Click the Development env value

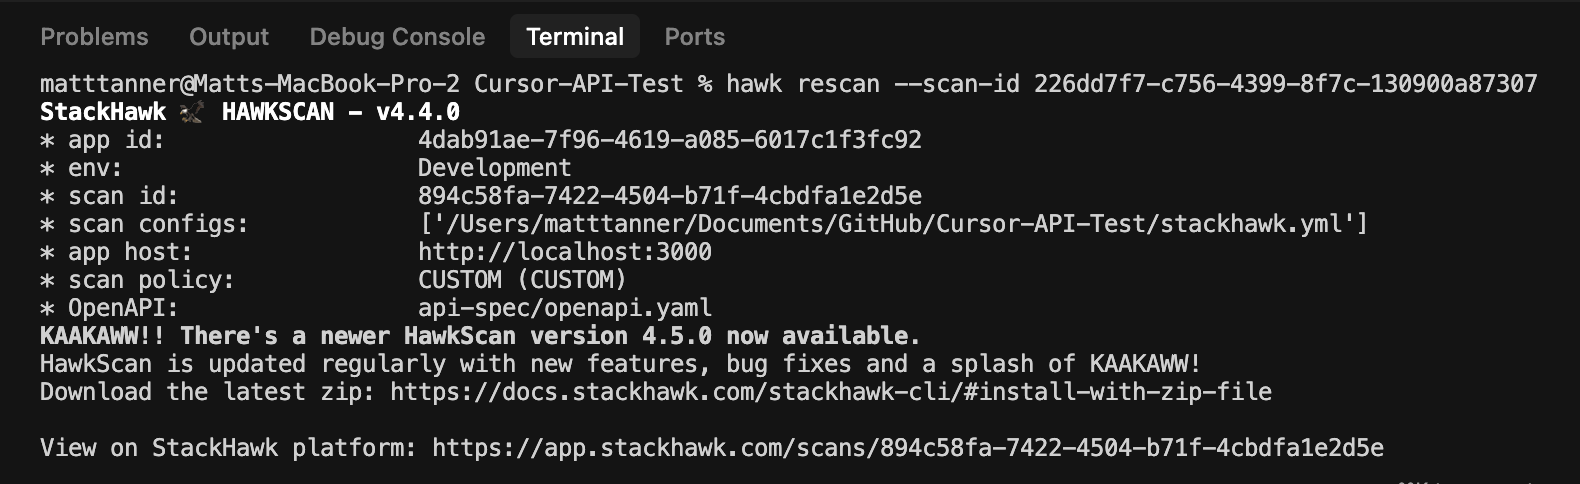495,168
